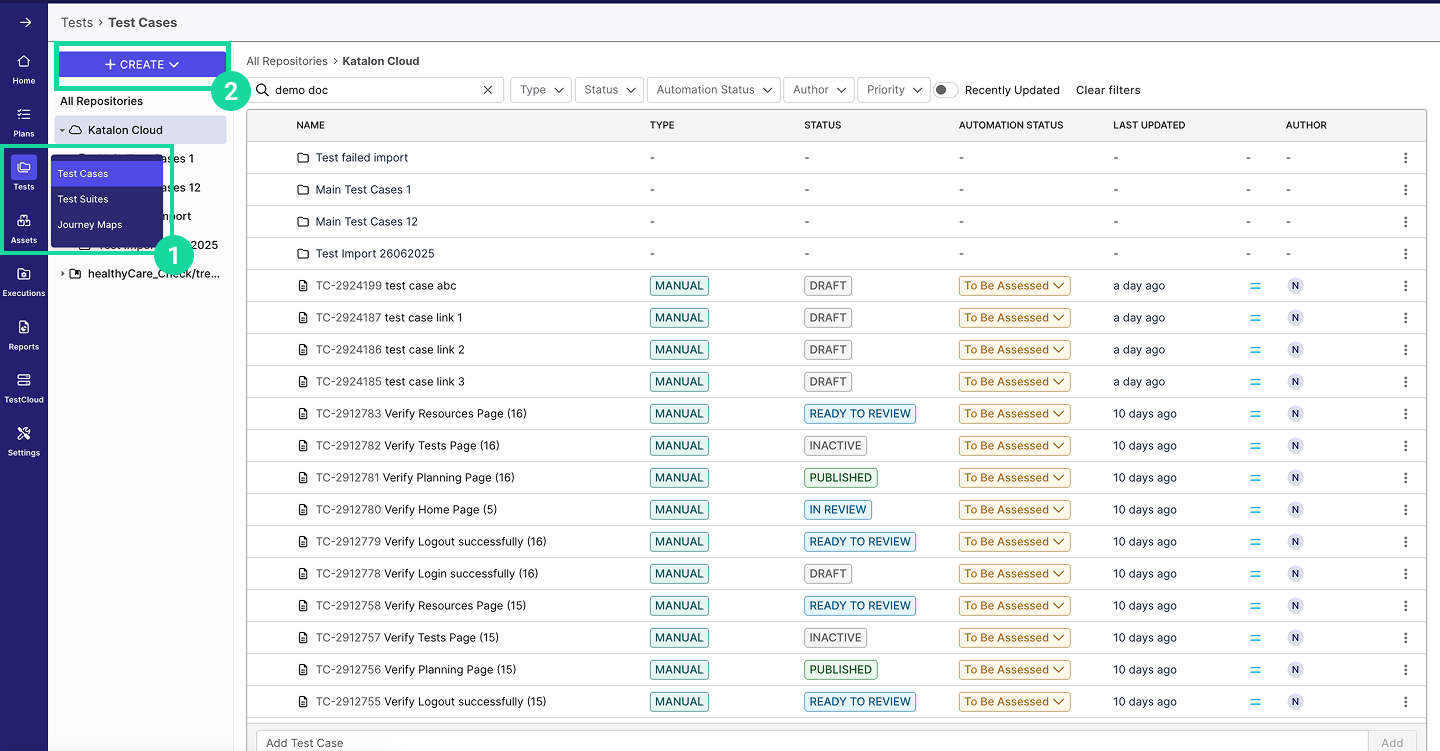Open the Main Test Cases 12 folder row
1440x751 pixels.
pyautogui.click(x=836, y=222)
